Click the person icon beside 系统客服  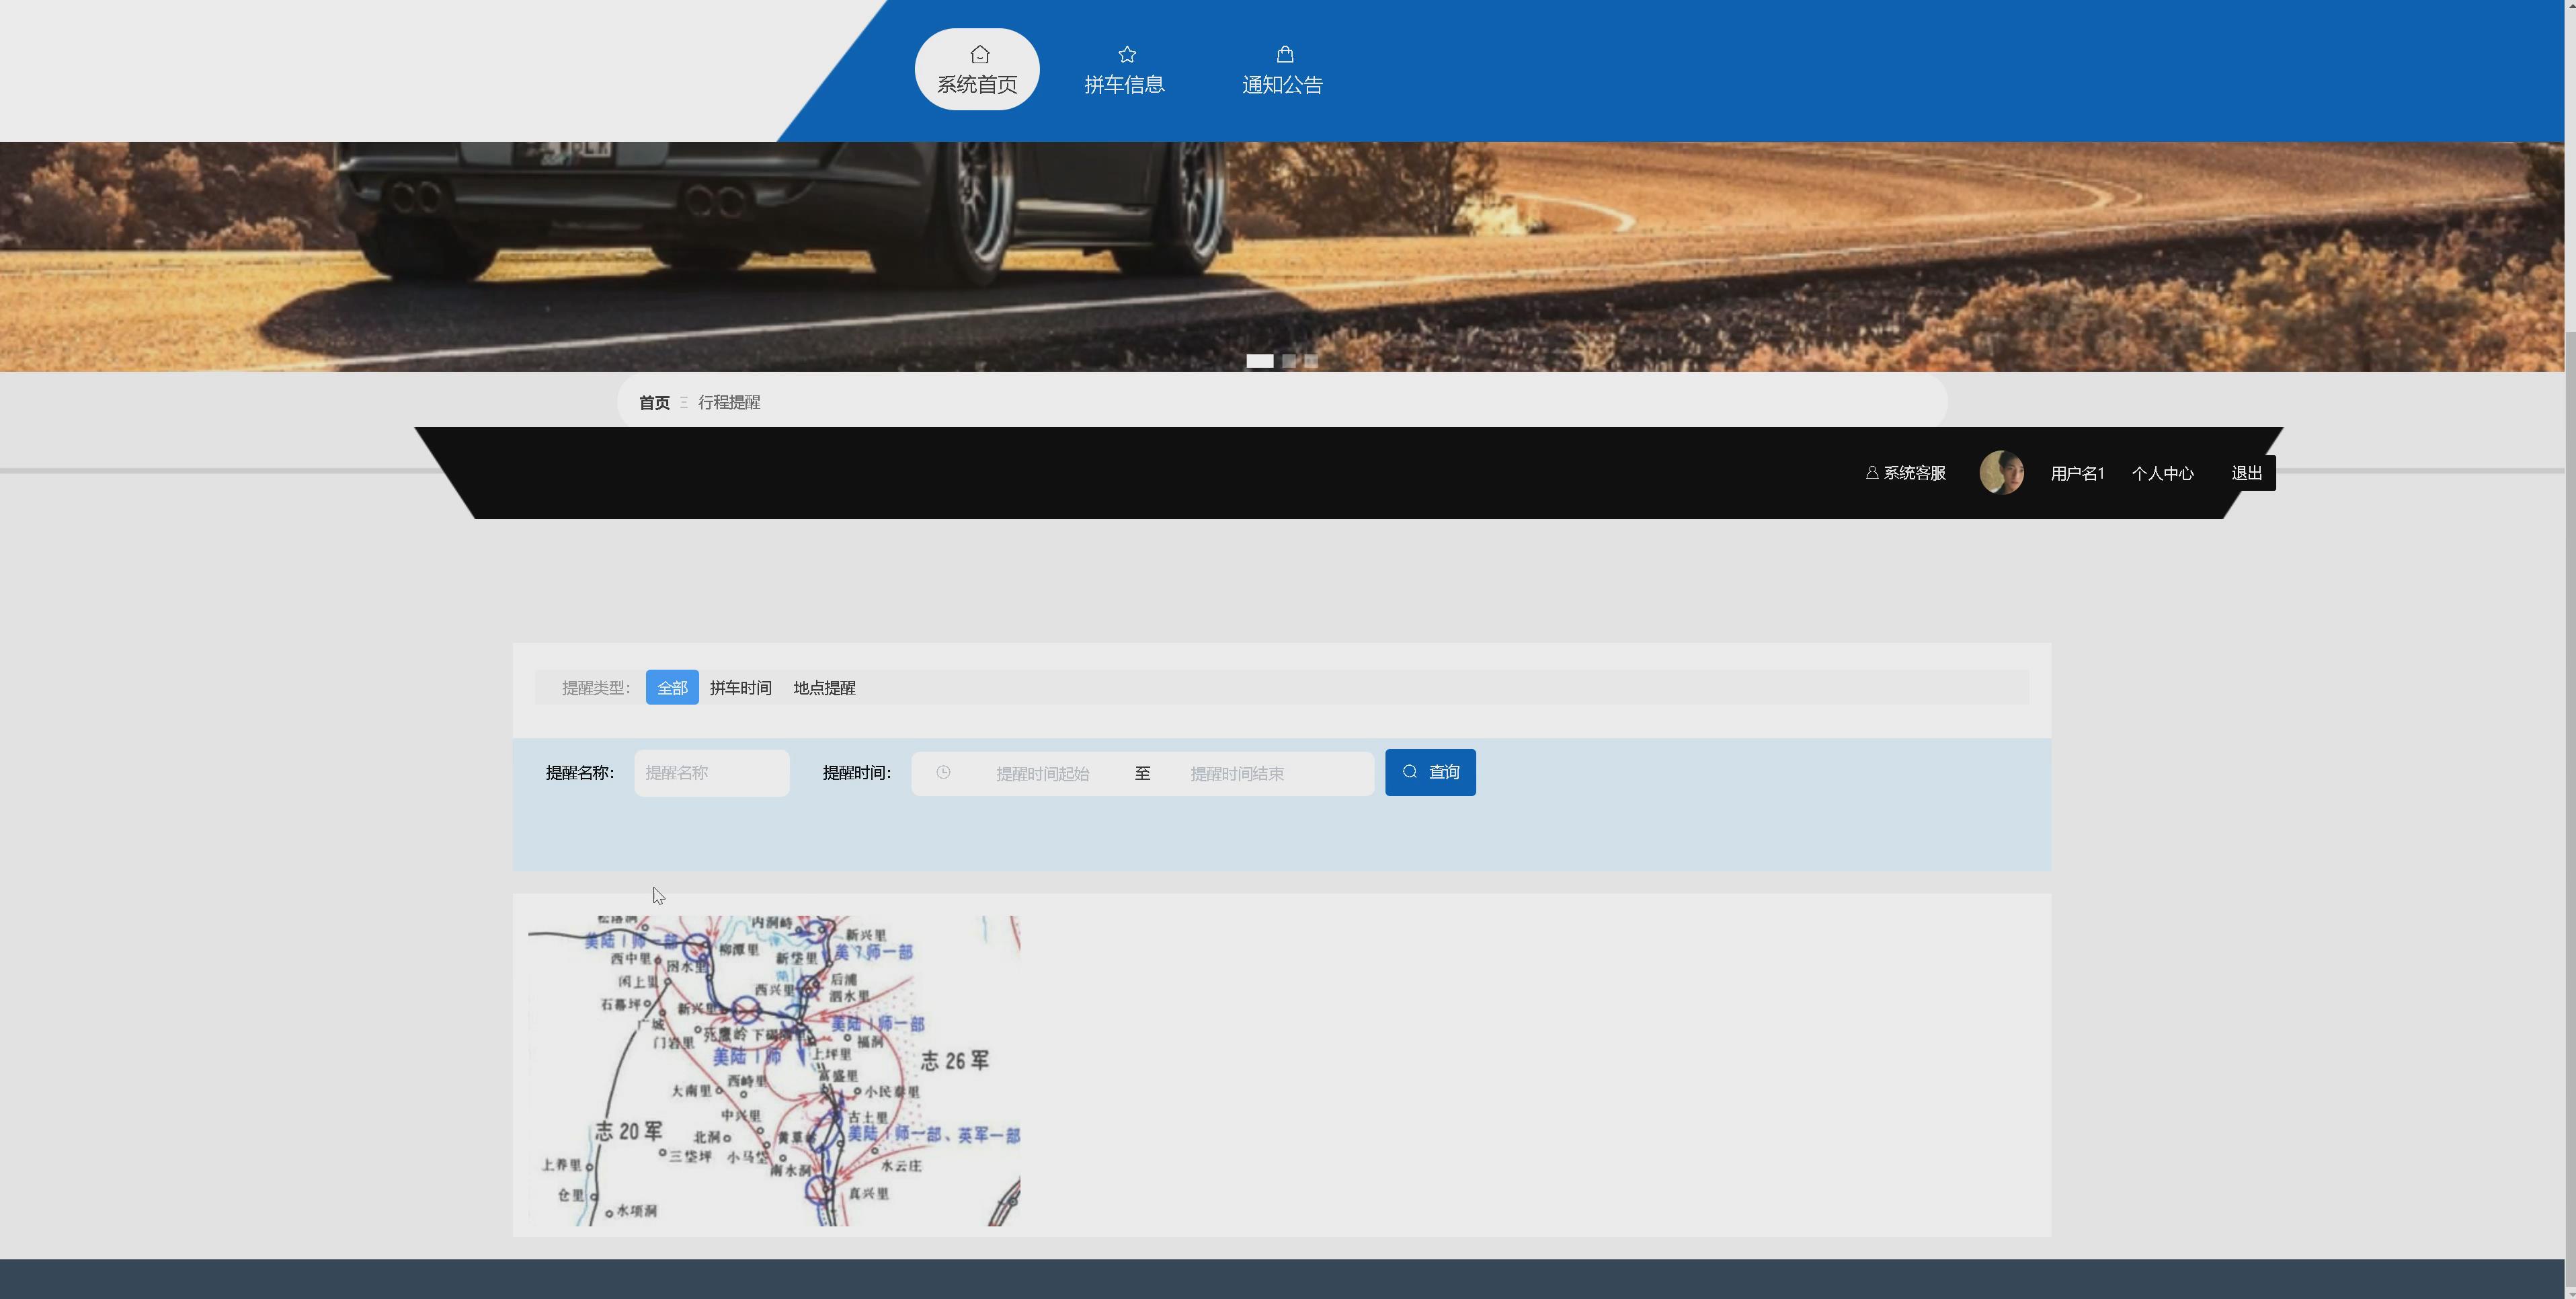[x=1871, y=473]
